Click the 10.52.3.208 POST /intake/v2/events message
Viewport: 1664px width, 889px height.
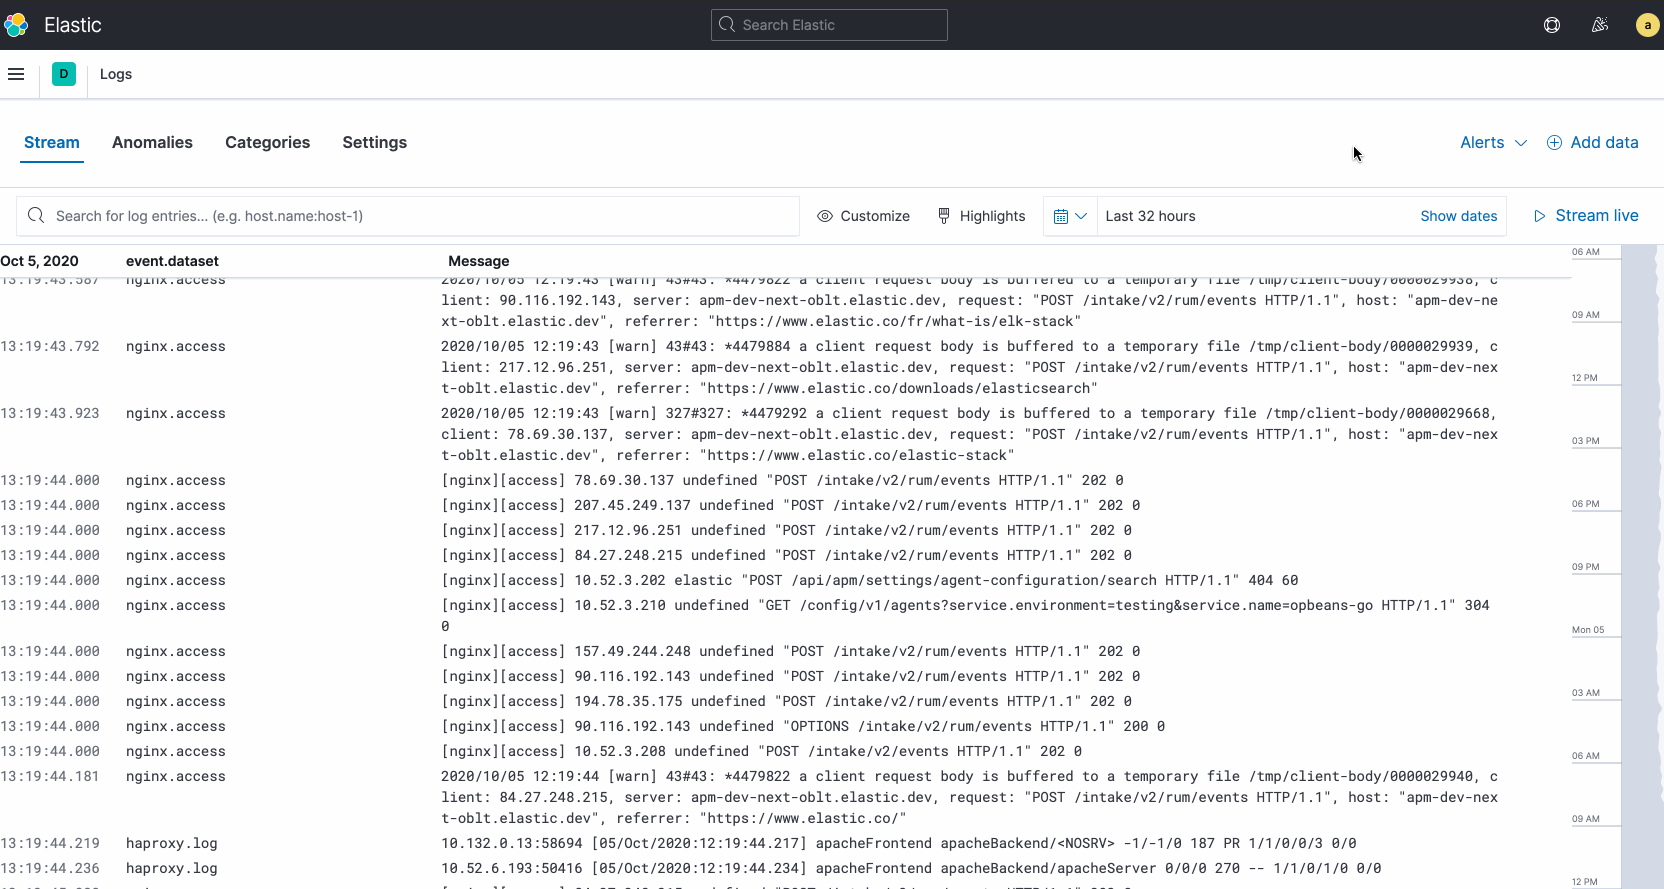pos(761,752)
